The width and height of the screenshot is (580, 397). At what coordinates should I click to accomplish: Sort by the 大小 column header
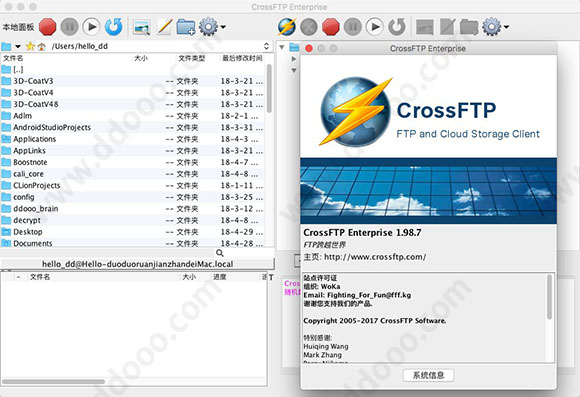click(x=141, y=58)
